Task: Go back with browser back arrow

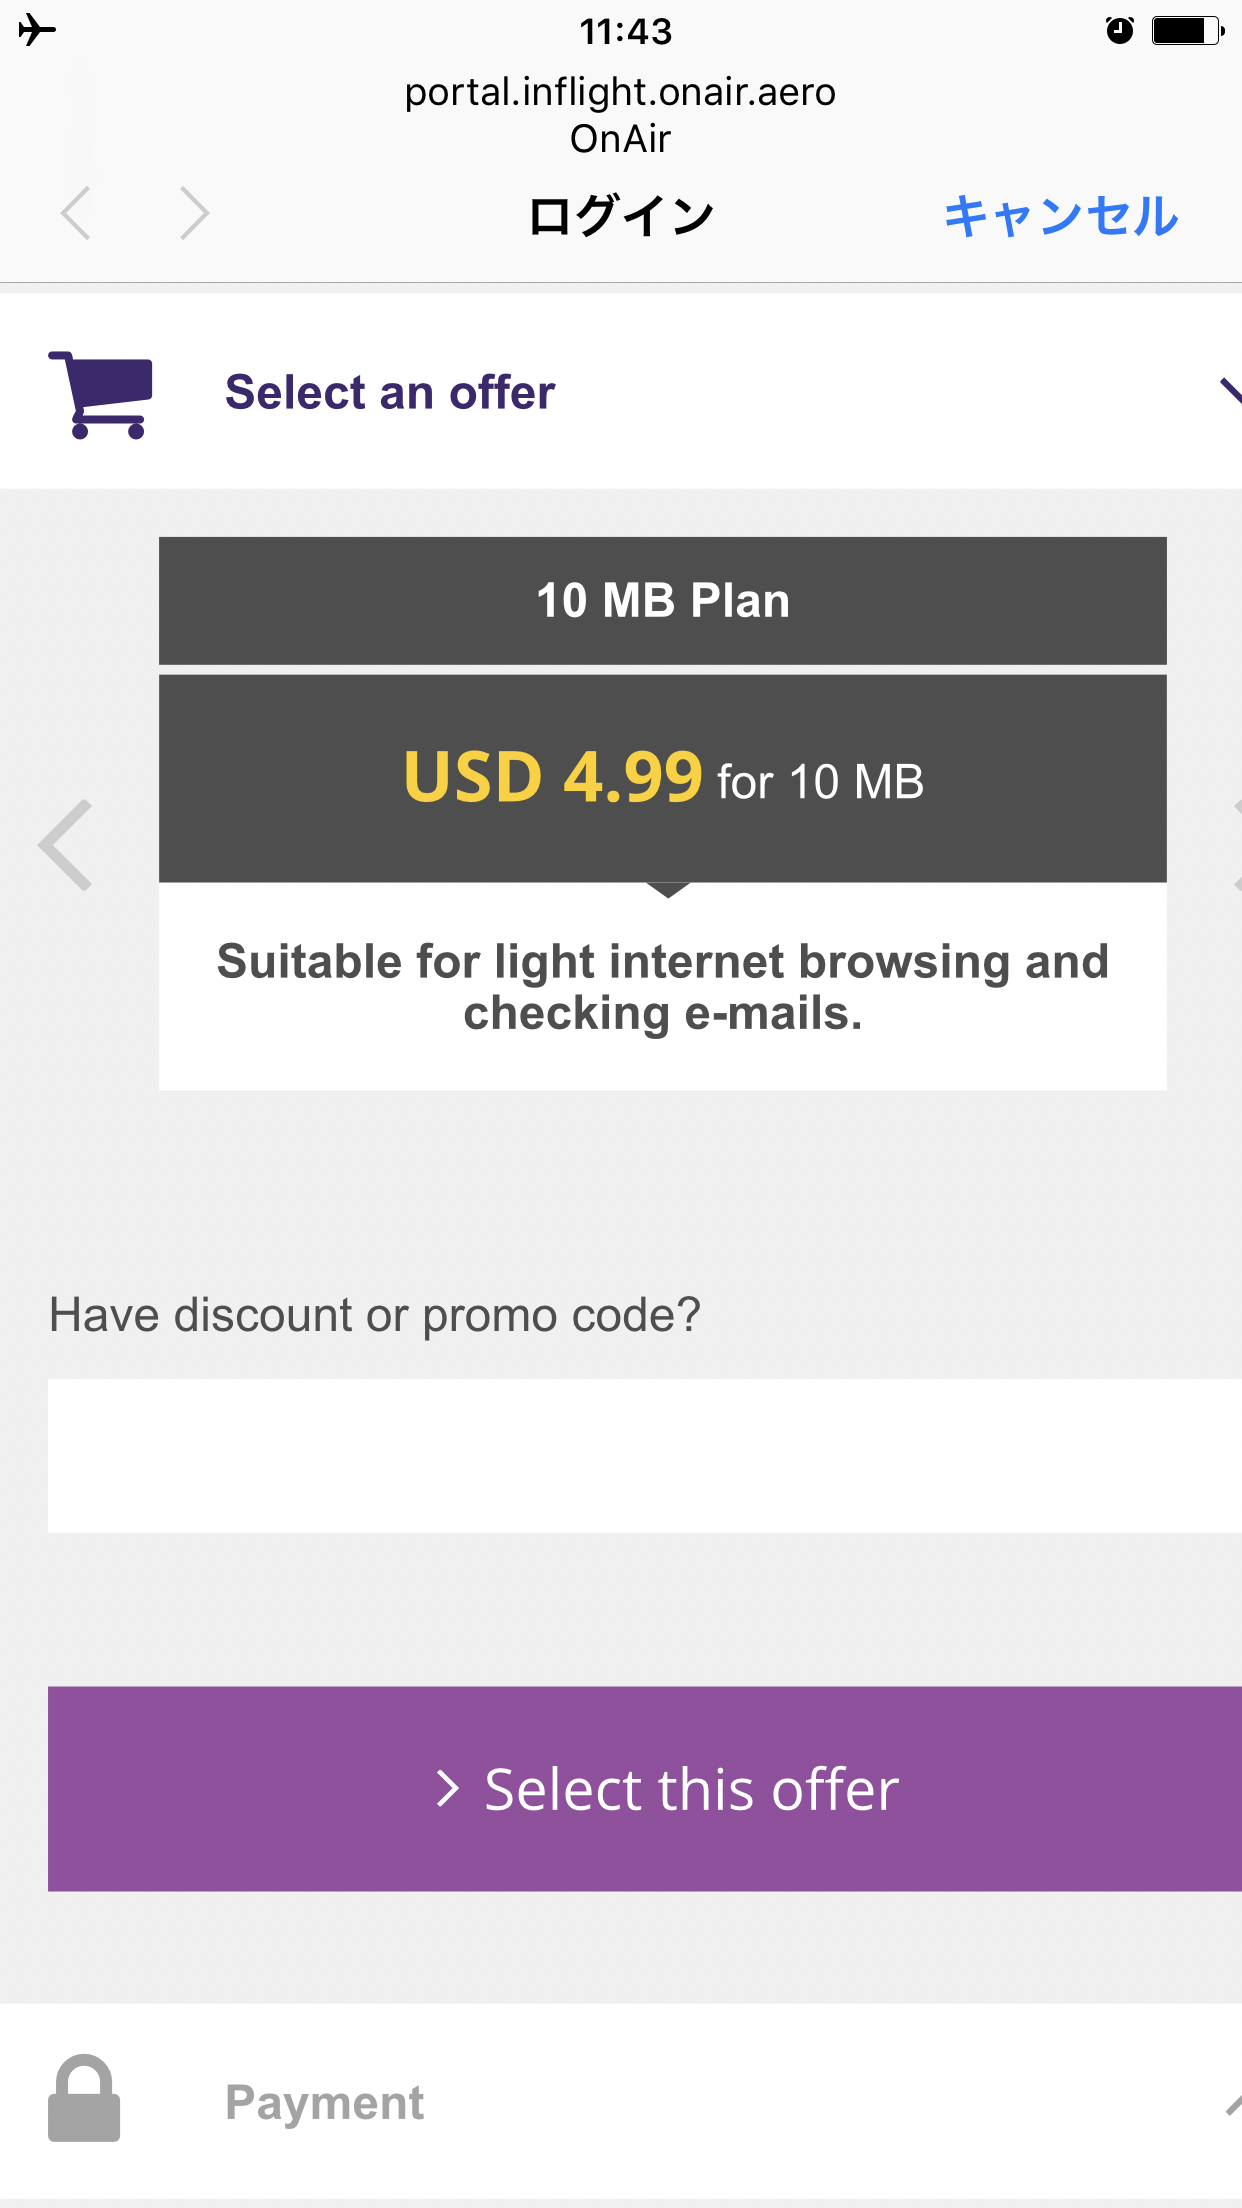Action: tap(76, 213)
